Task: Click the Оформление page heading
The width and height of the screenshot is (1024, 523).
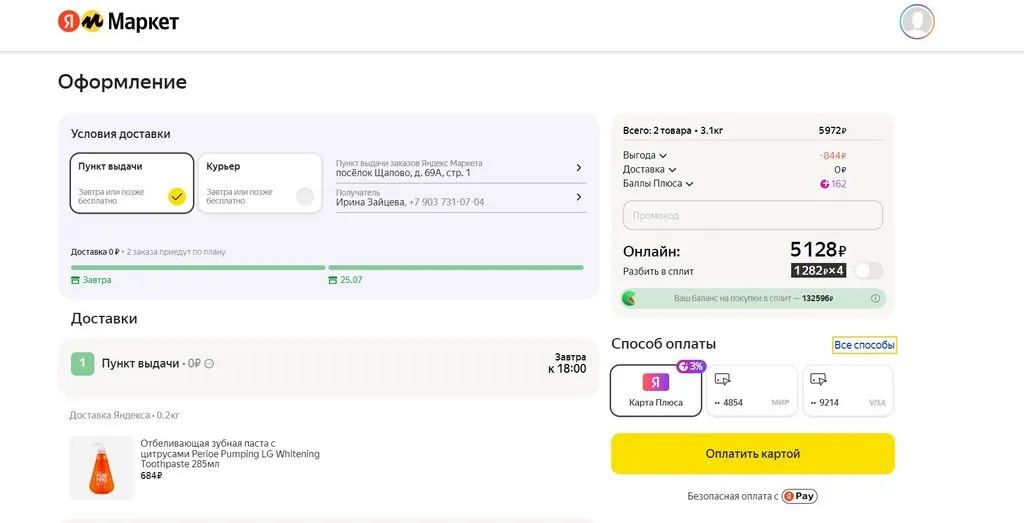Action: pos(122,82)
